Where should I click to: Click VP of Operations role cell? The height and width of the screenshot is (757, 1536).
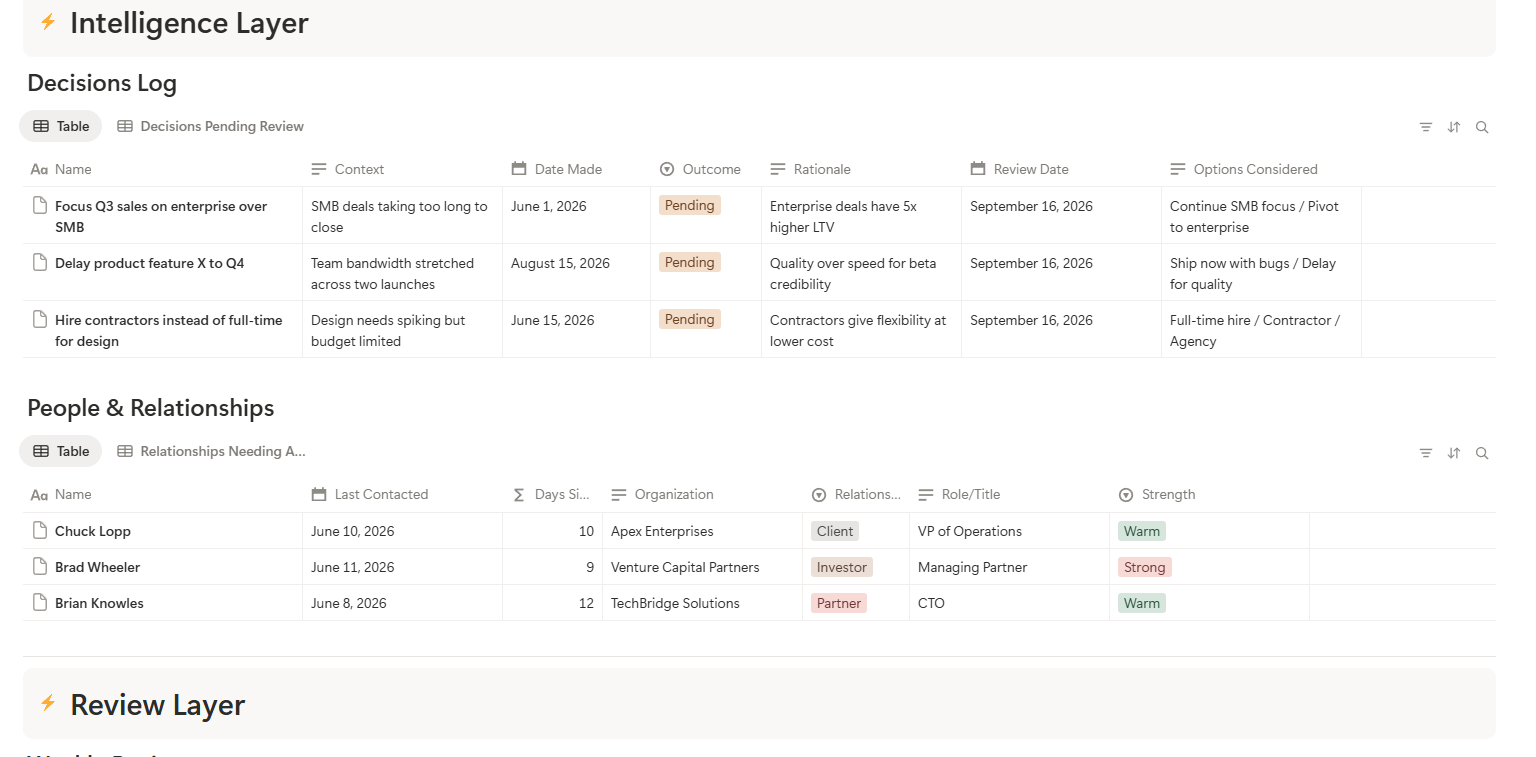tap(1009, 531)
